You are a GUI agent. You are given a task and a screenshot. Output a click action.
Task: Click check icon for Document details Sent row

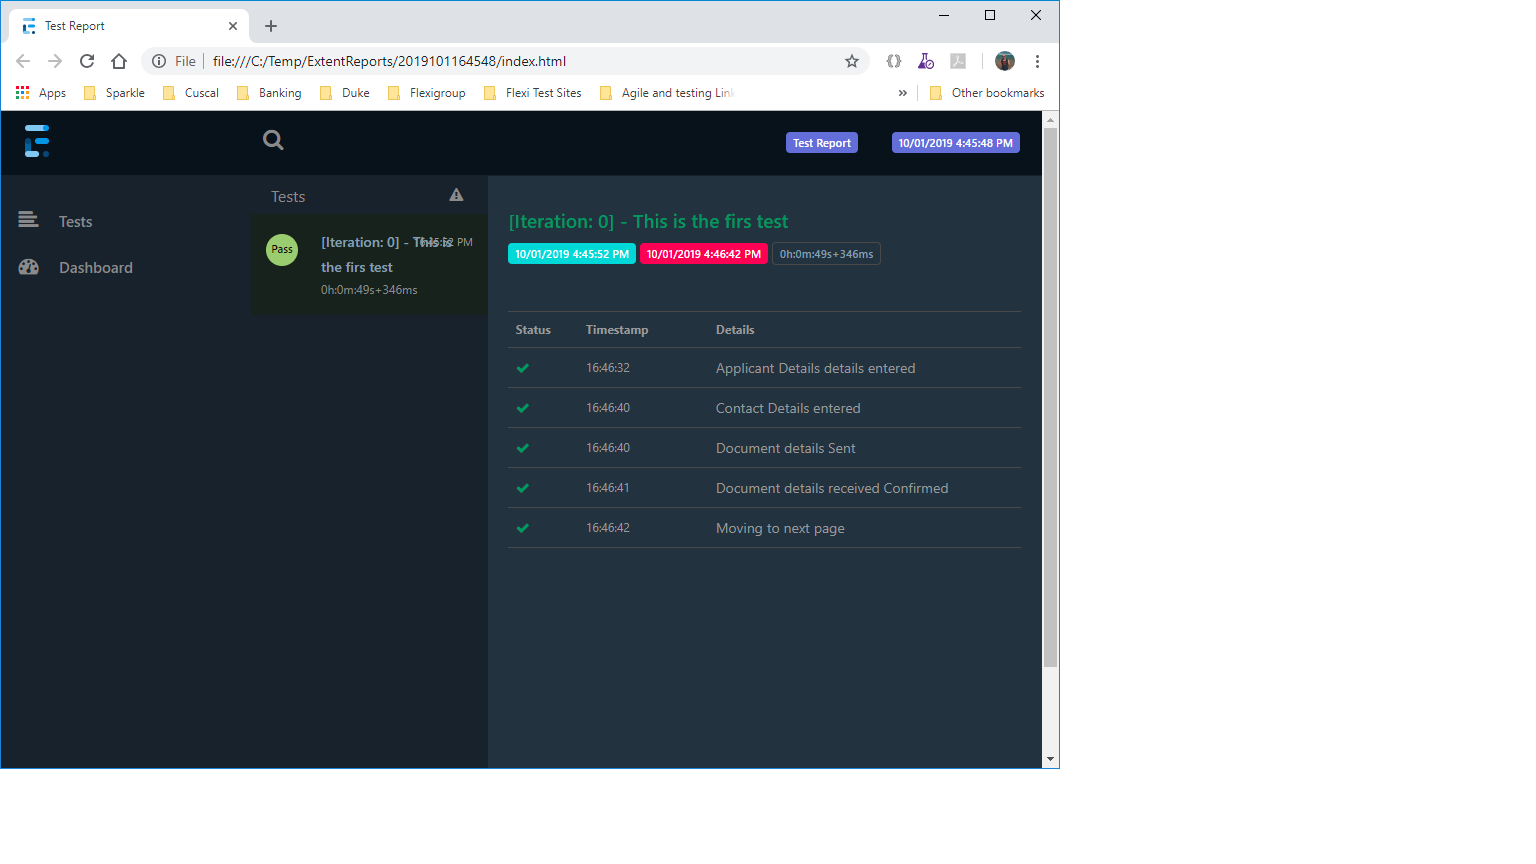[x=523, y=448]
